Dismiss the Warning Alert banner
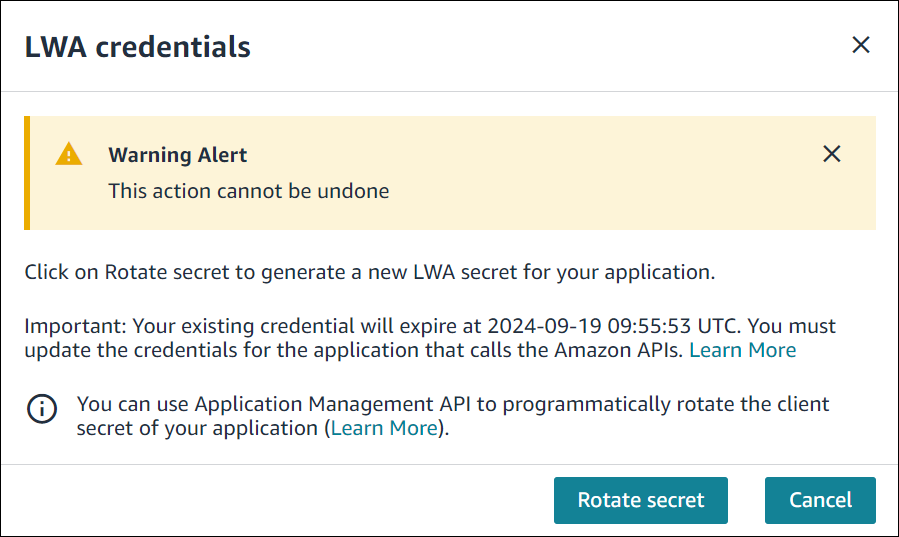Screen dimensions: 899x537 click(x=831, y=154)
